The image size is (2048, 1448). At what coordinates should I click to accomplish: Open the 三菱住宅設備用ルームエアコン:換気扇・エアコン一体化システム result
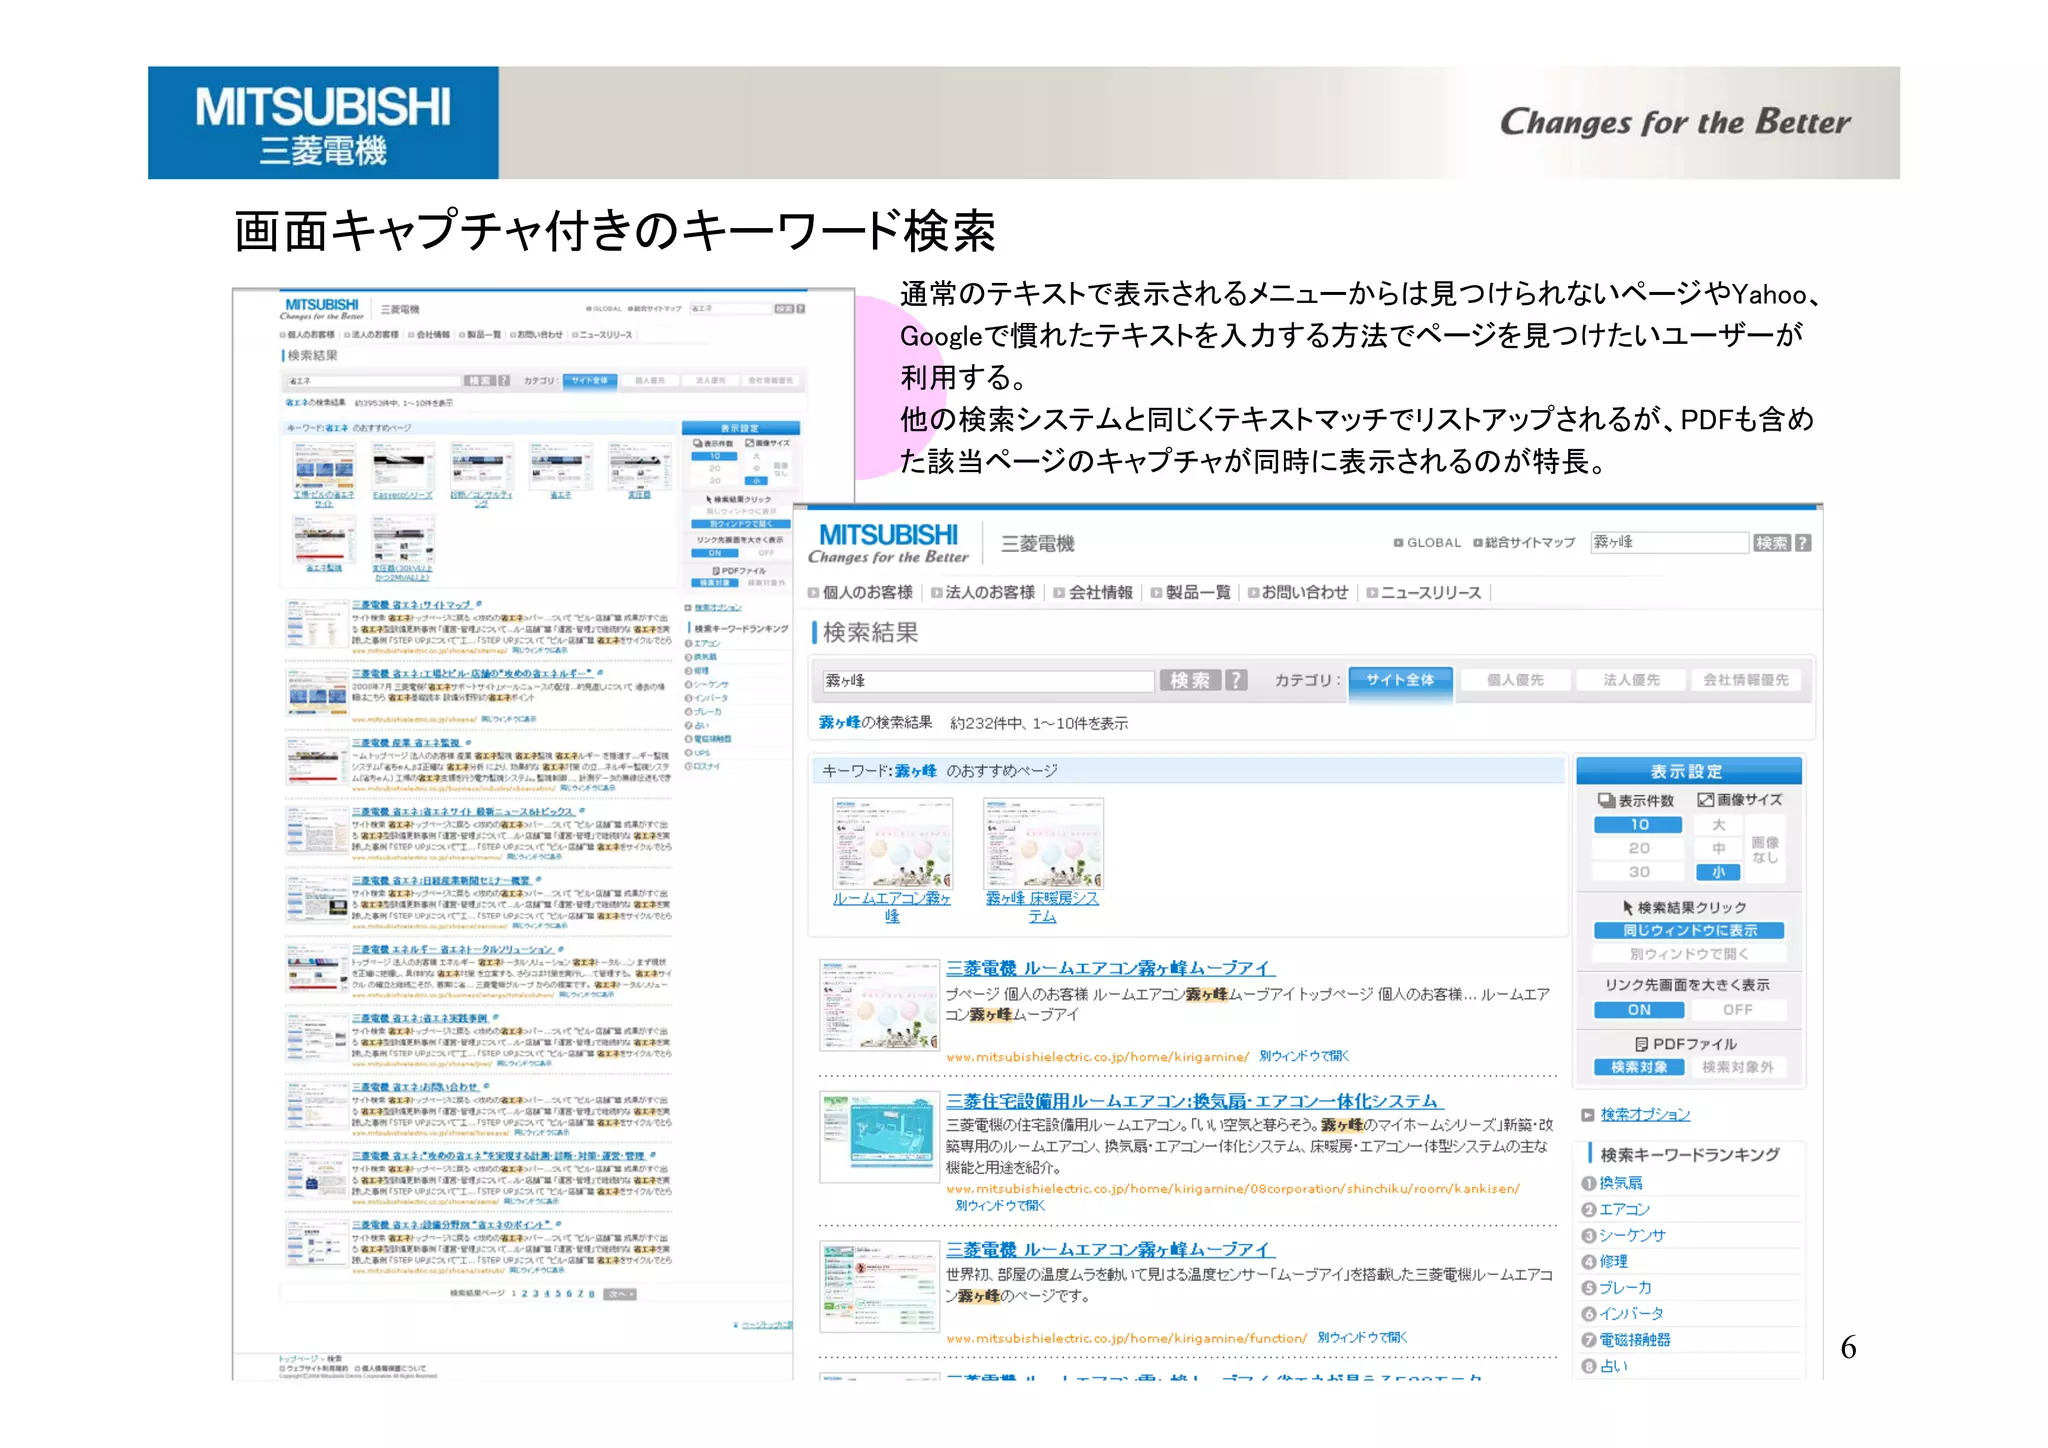[x=1194, y=1101]
